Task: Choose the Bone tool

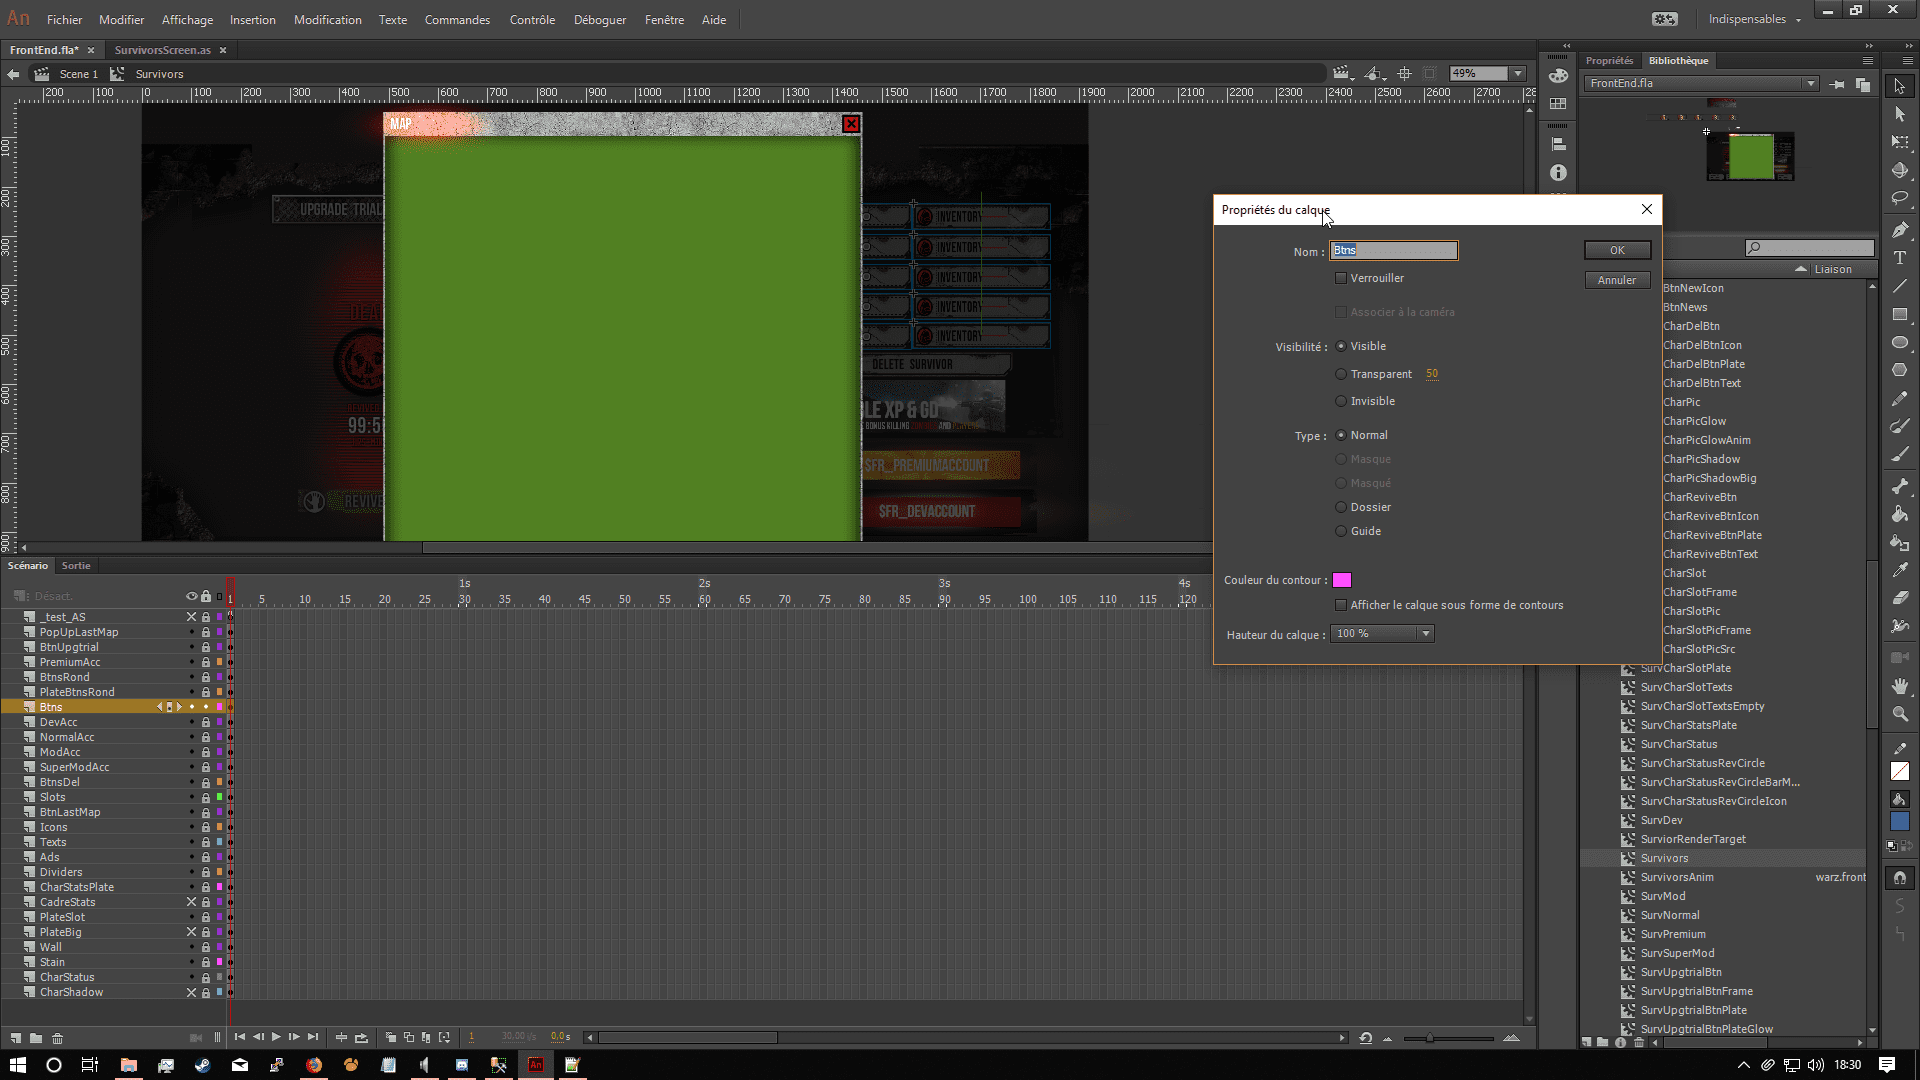Action: click(1900, 486)
